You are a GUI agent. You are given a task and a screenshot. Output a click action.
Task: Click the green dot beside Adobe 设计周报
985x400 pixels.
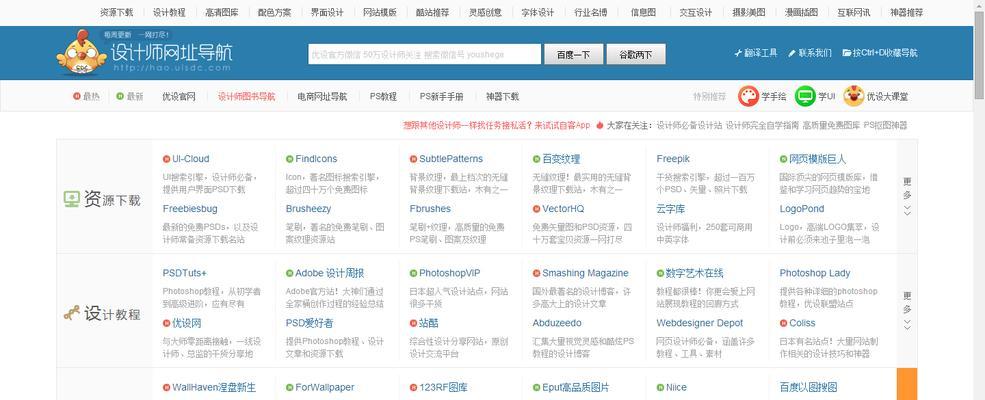coord(290,273)
